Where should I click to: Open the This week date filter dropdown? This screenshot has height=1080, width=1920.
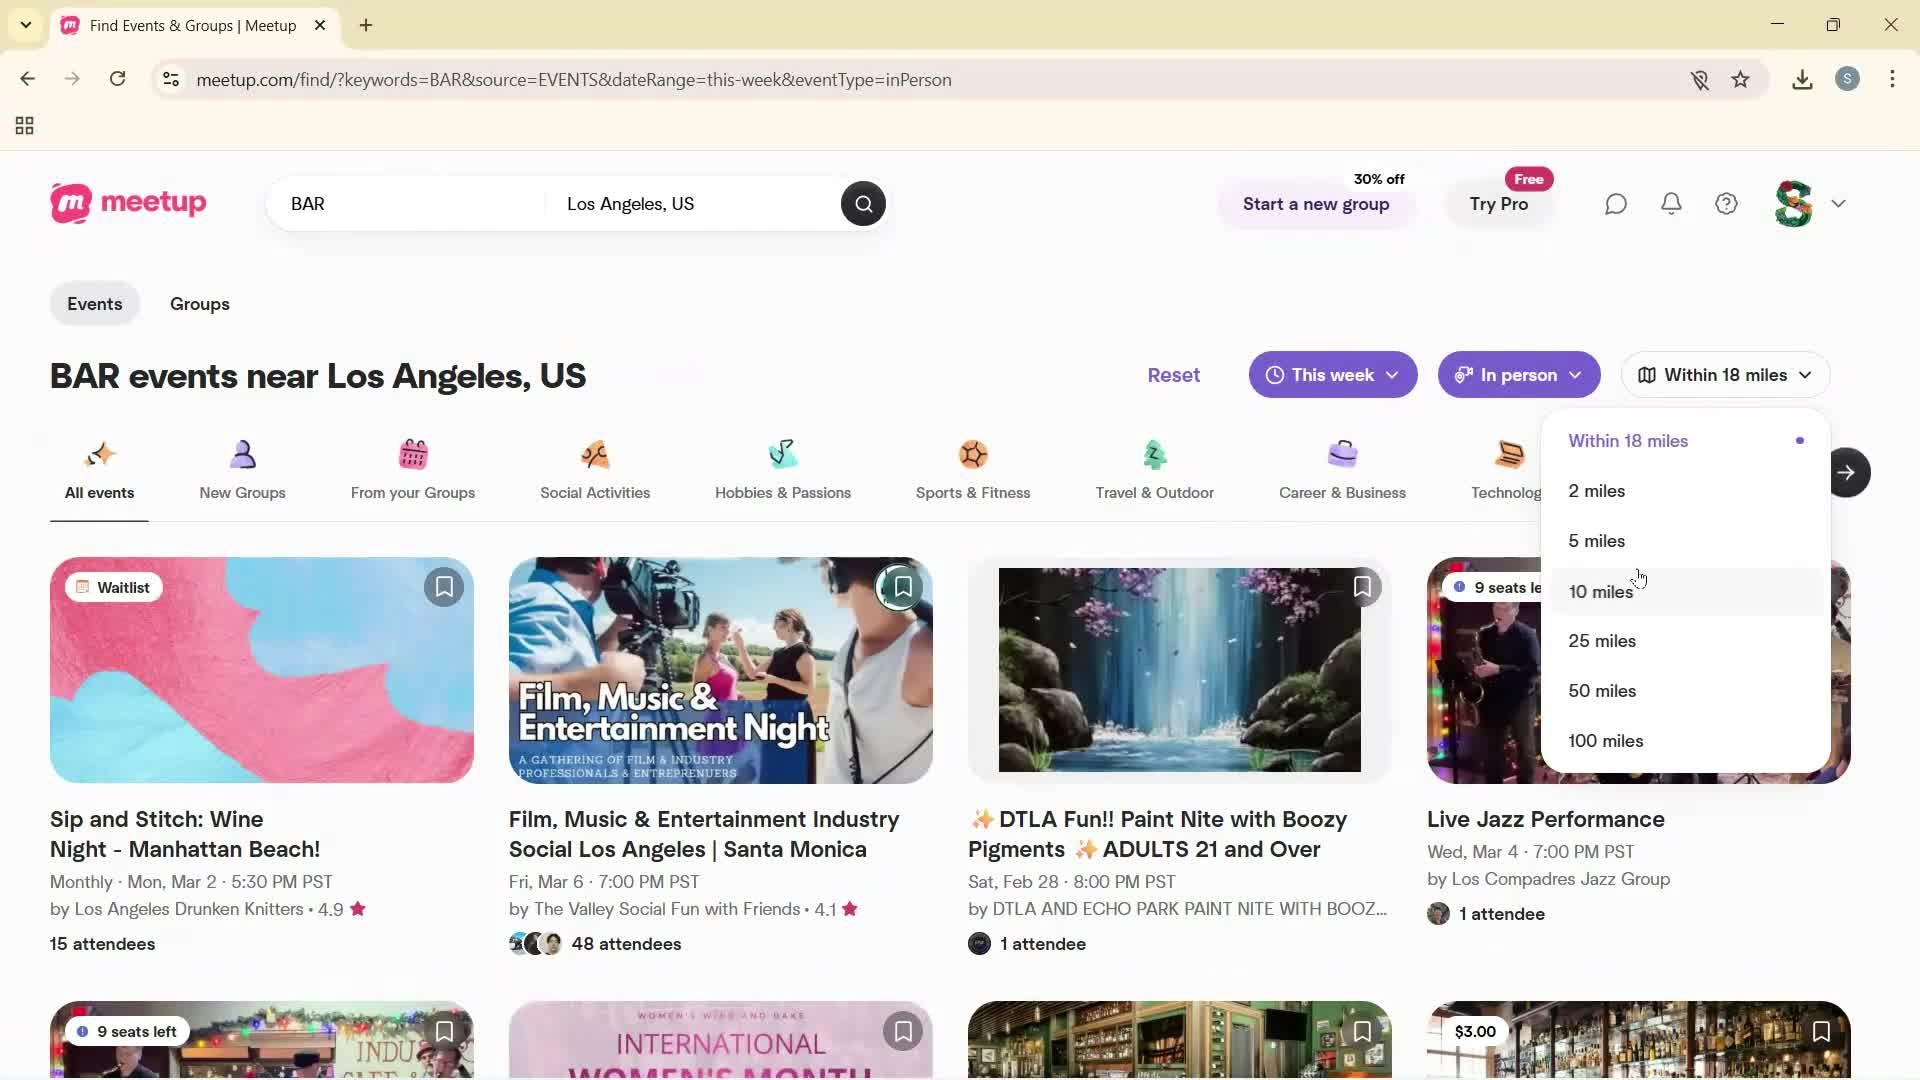point(1332,374)
